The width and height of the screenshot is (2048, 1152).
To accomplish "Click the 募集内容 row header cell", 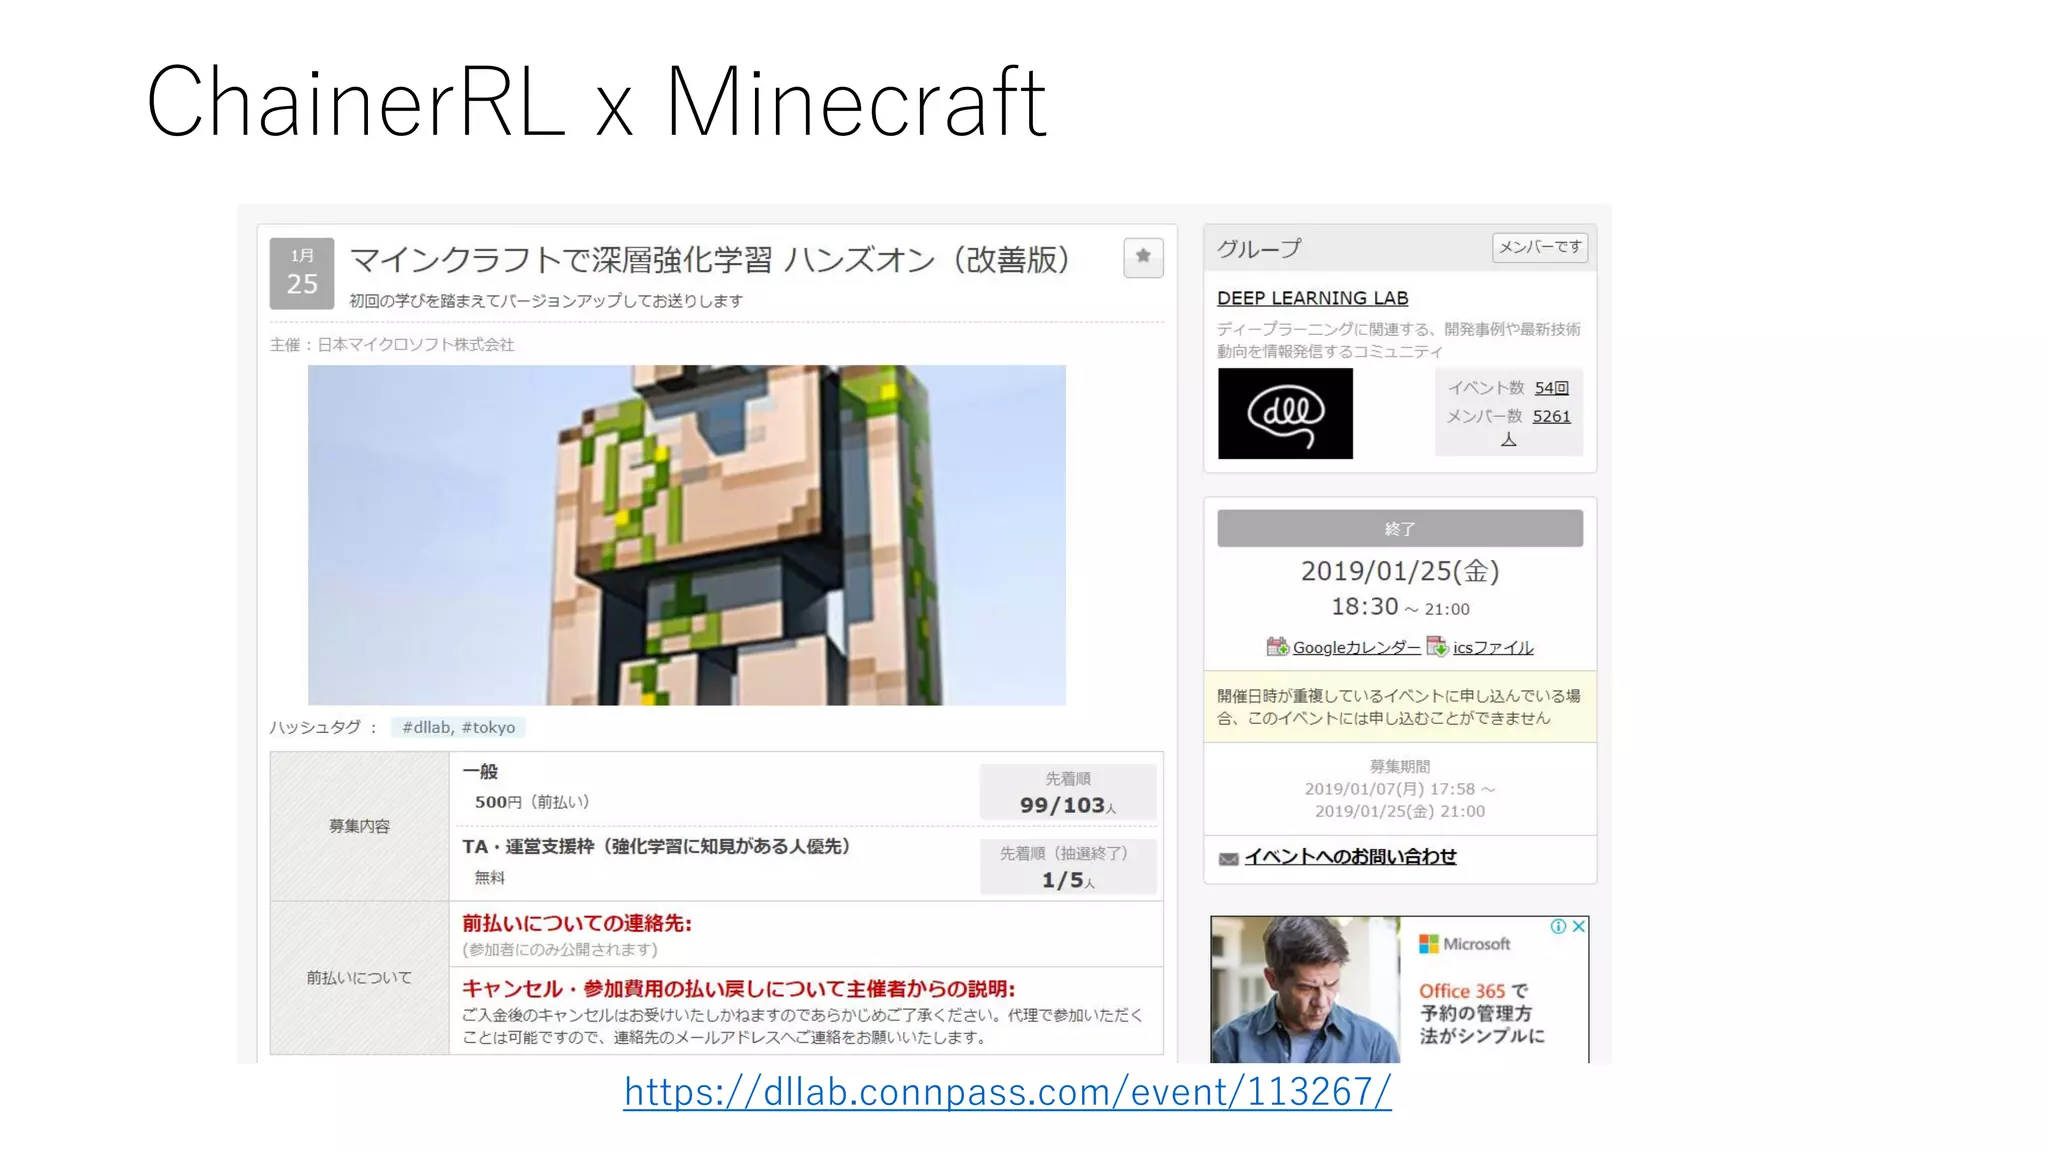I will click(x=359, y=826).
